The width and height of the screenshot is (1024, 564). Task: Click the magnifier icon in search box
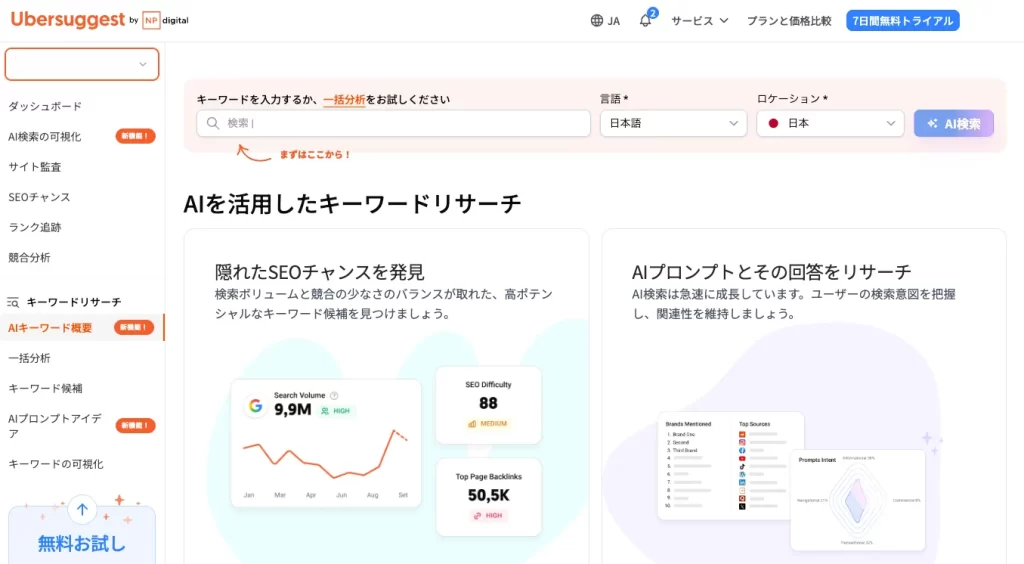coord(213,123)
